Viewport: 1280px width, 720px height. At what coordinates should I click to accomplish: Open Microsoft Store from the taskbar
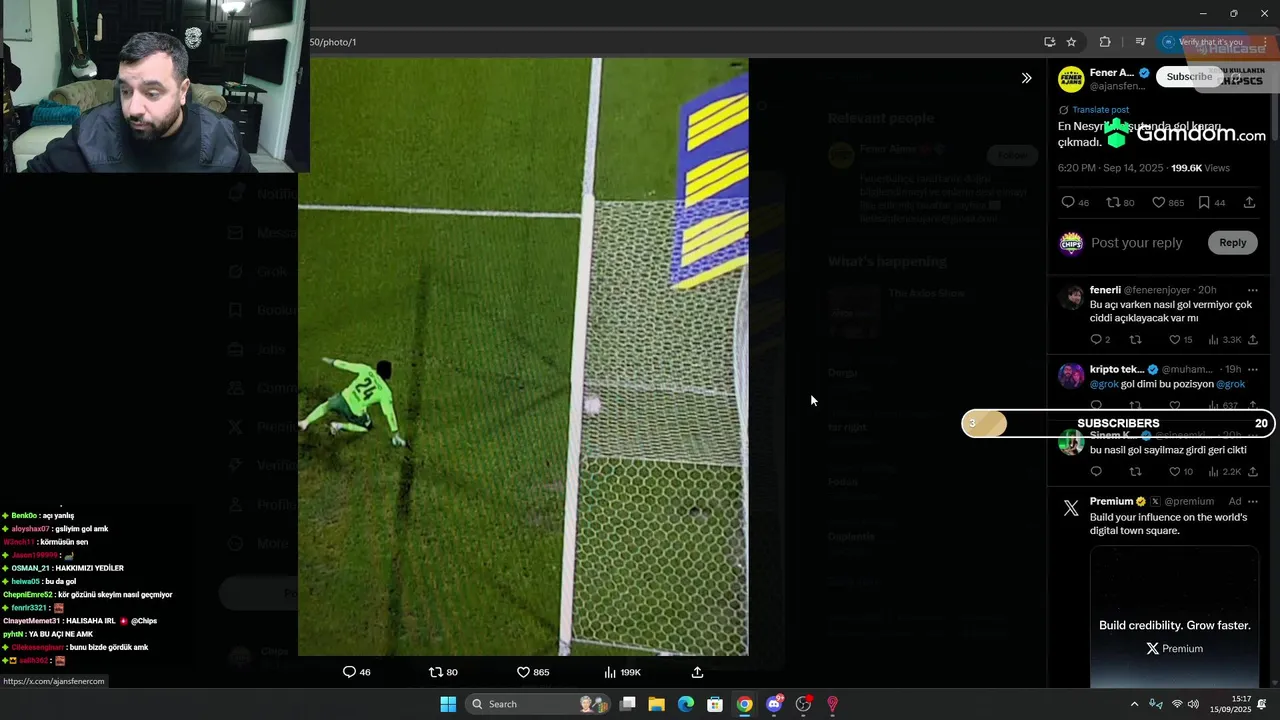pyautogui.click(x=715, y=704)
